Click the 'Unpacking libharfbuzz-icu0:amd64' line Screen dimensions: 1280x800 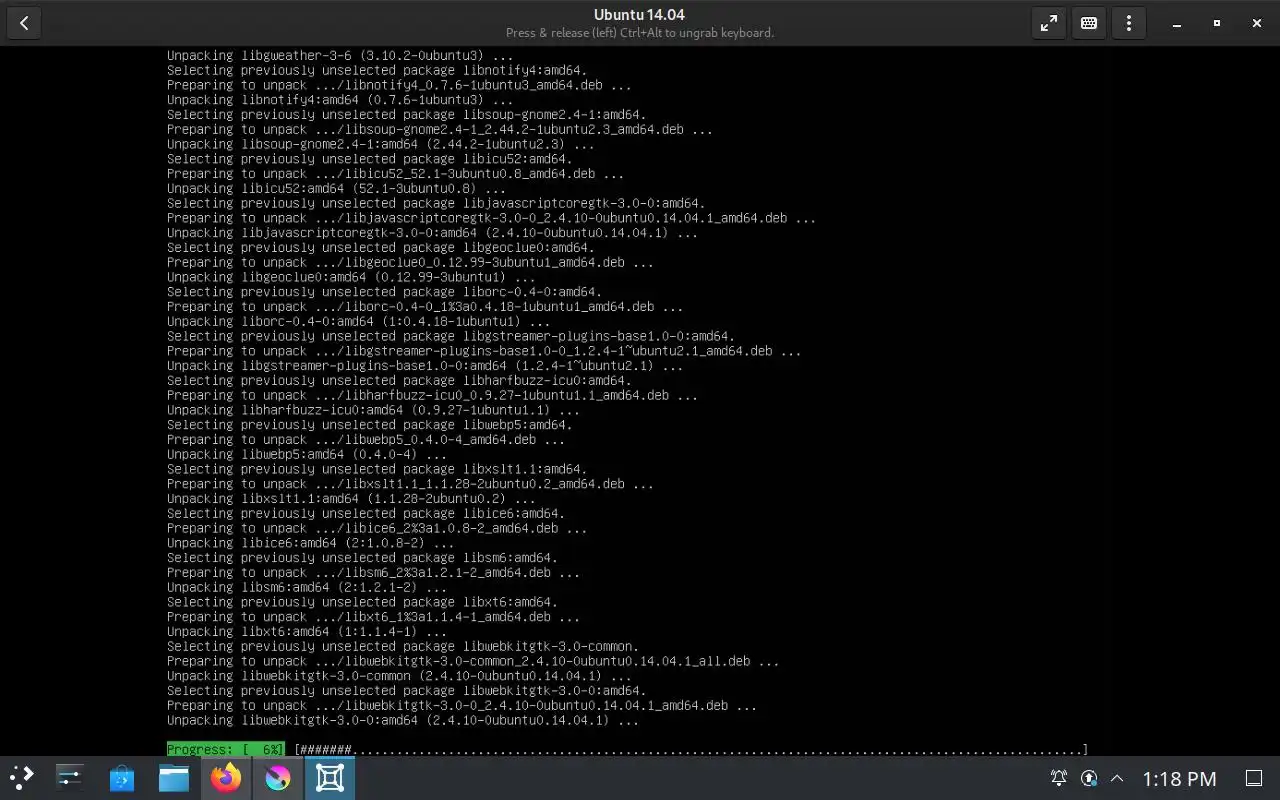(373, 410)
